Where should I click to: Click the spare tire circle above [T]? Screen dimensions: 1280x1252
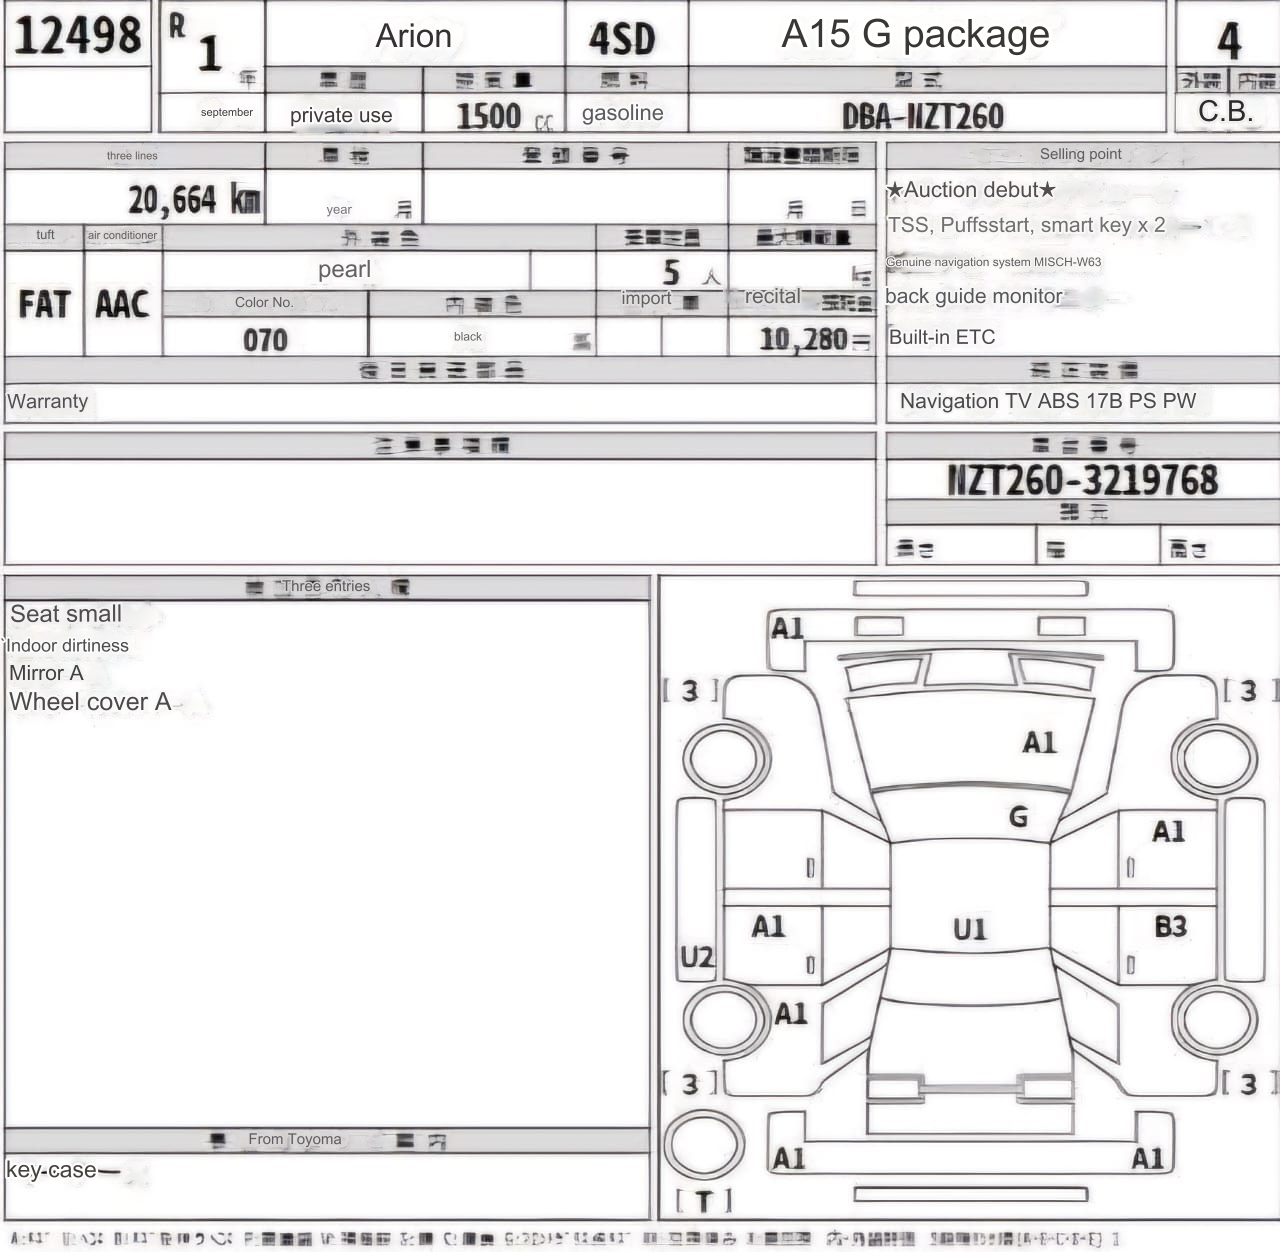click(x=704, y=1144)
